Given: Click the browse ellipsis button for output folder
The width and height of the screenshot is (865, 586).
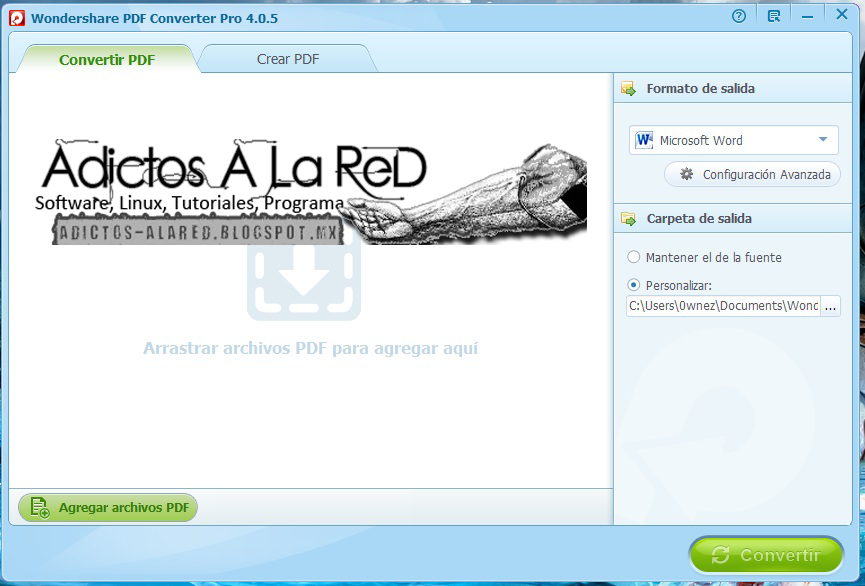Looking at the screenshot, I should pos(831,307).
